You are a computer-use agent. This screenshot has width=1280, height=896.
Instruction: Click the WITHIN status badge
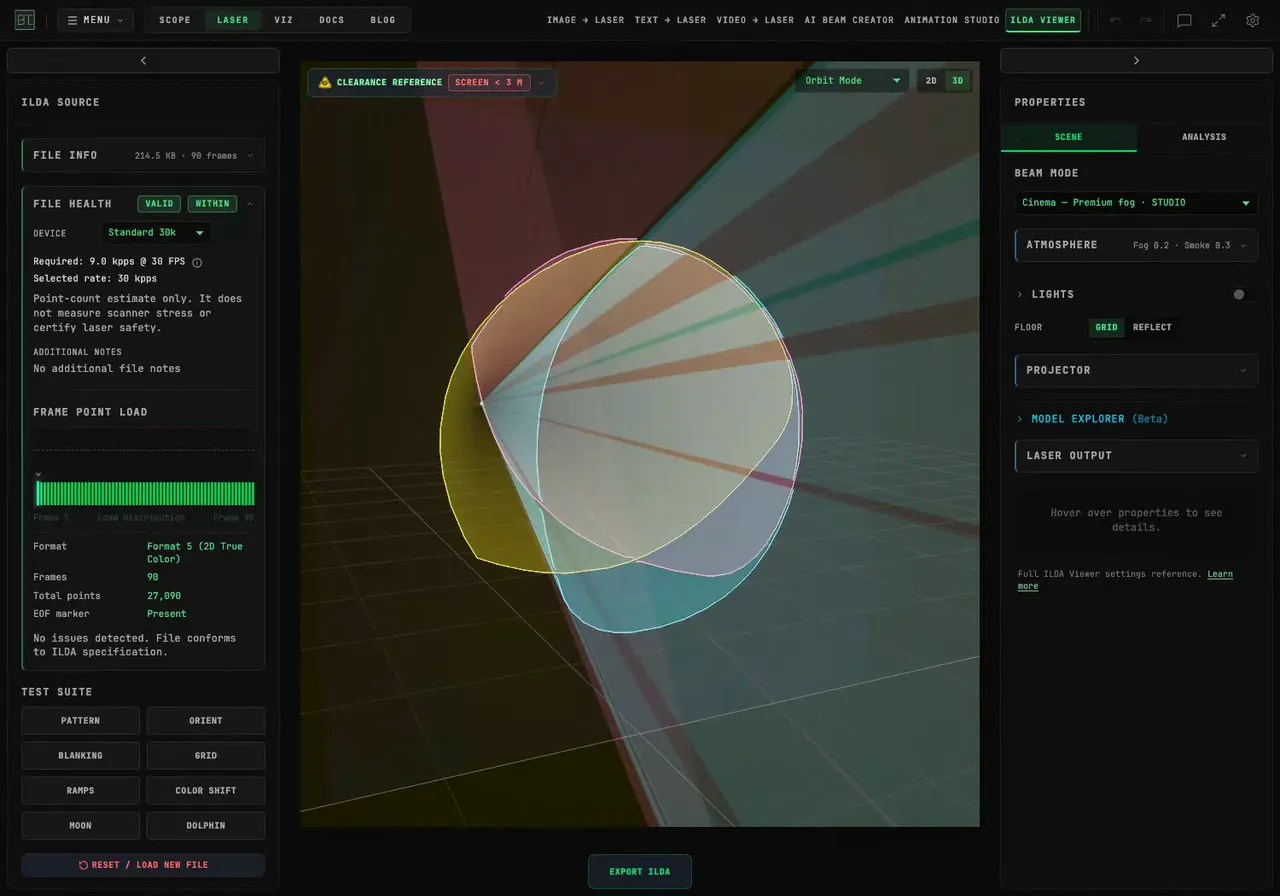coord(212,204)
